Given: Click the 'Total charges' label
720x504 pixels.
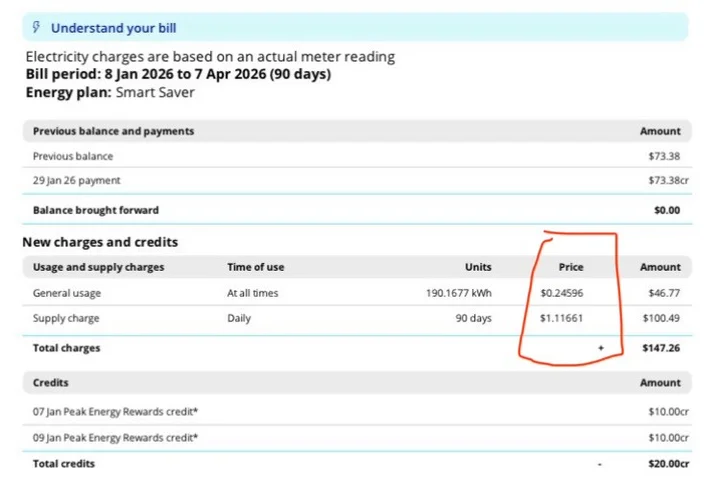Looking at the screenshot, I should [x=67, y=348].
